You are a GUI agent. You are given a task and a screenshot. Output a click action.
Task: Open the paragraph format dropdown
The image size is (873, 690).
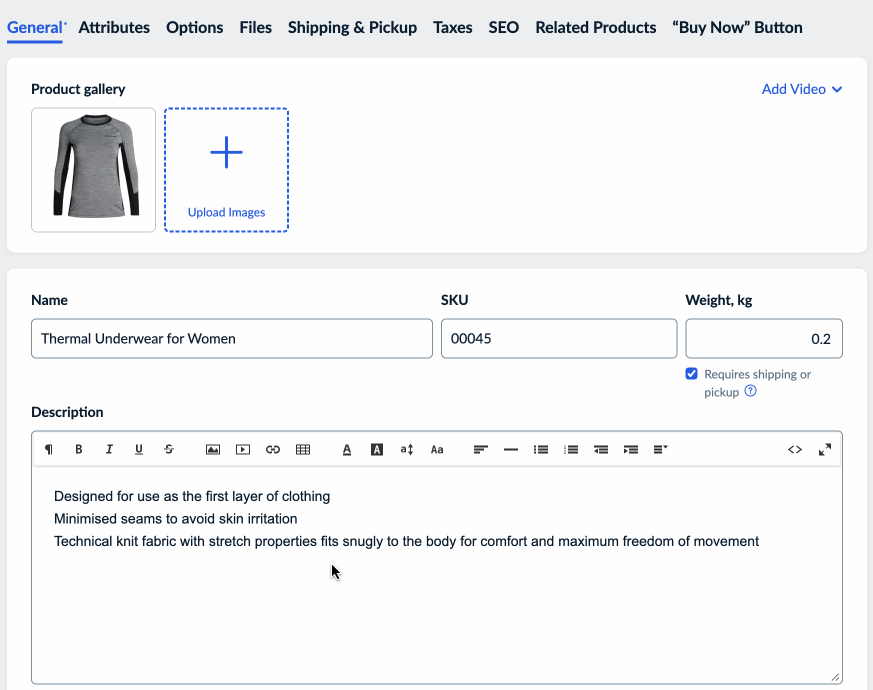pos(49,450)
